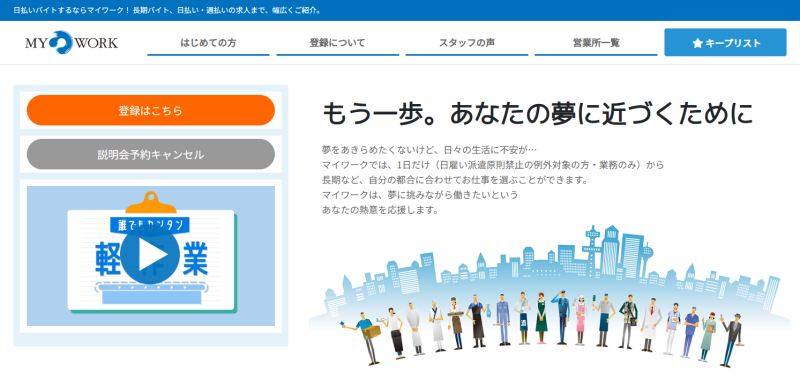The height and width of the screenshot is (386, 800).
Task: Click the paragraph line あなたの熱意を応援します。
Action: 380,210
